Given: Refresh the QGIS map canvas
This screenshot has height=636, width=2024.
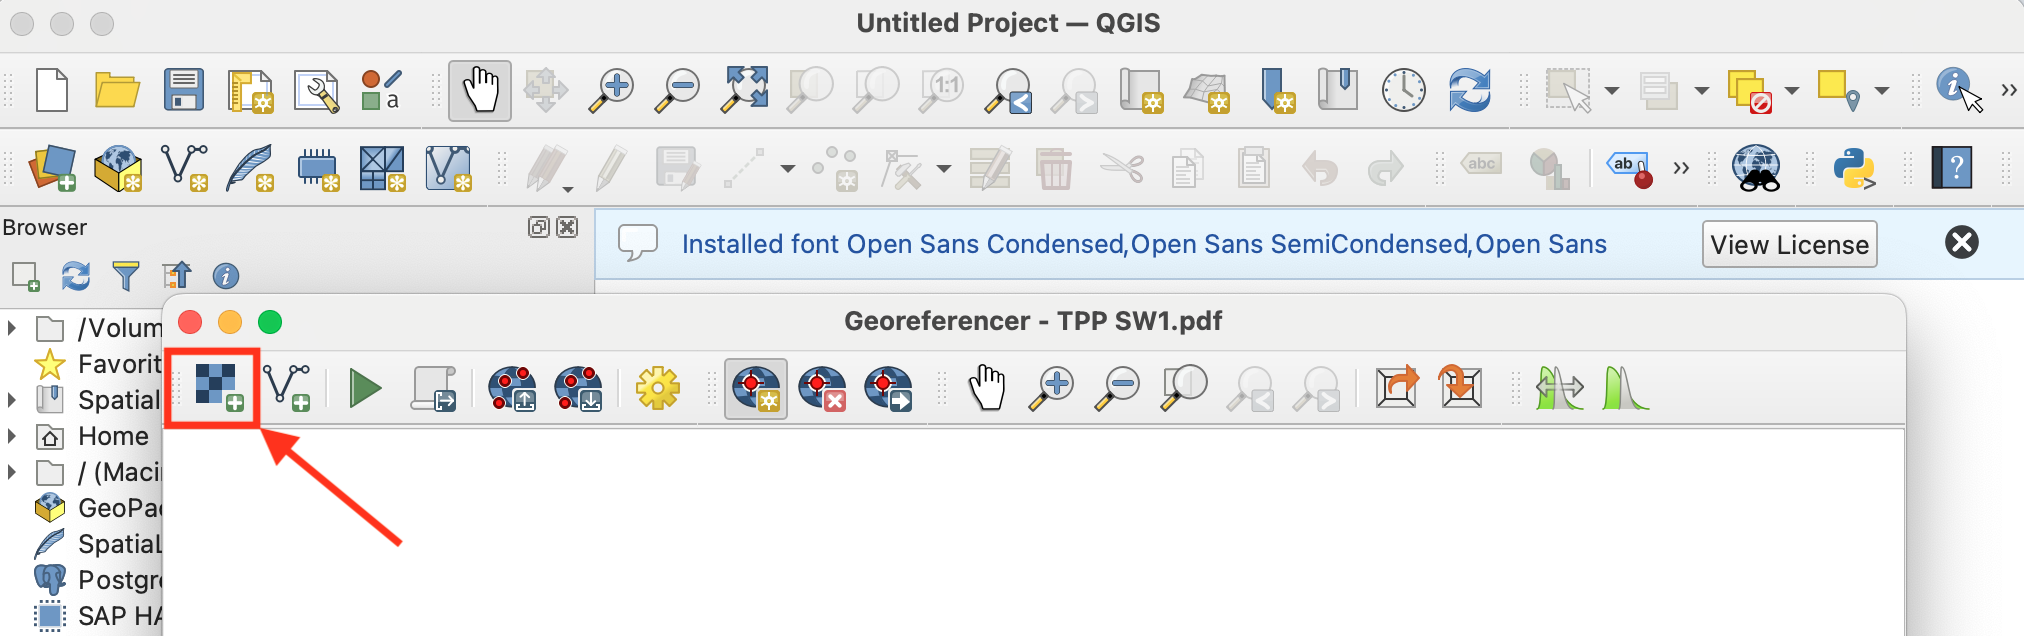Looking at the screenshot, I should pyautogui.click(x=1470, y=90).
